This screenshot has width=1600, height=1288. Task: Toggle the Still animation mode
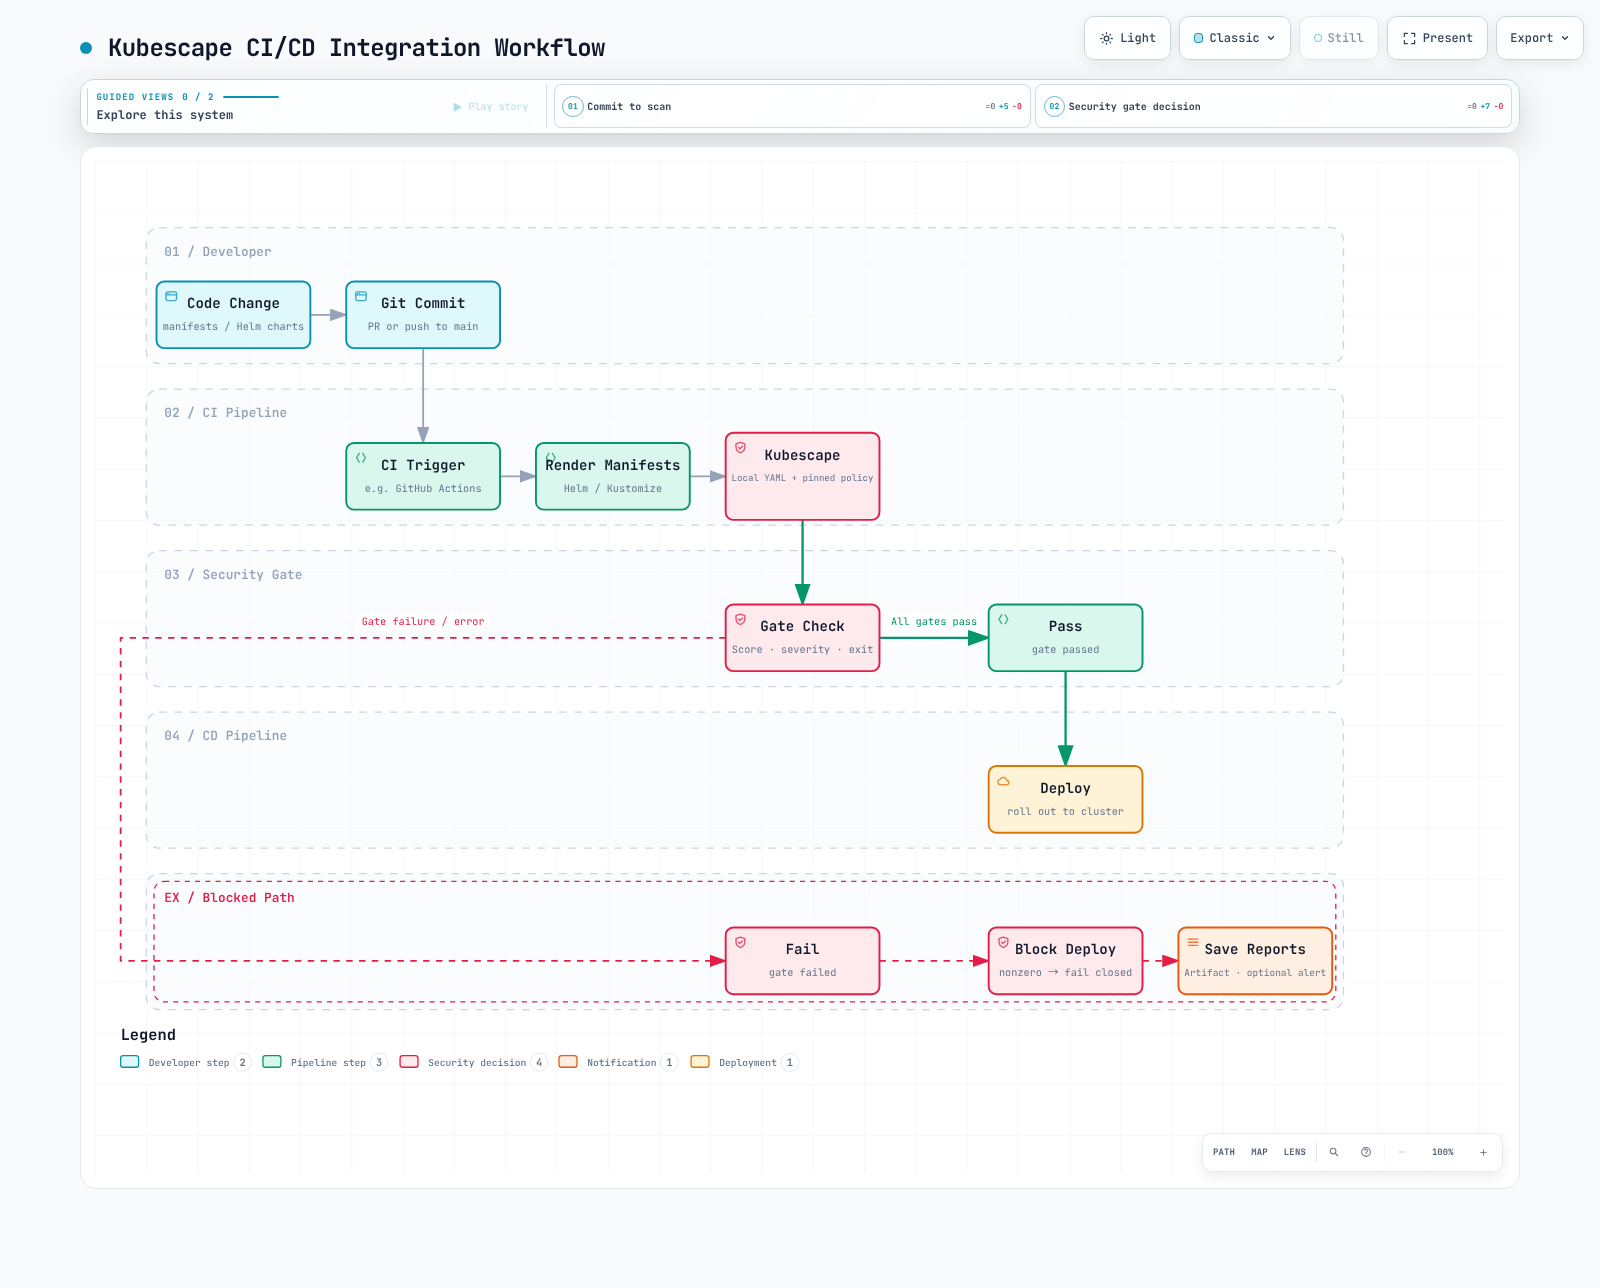(1338, 38)
